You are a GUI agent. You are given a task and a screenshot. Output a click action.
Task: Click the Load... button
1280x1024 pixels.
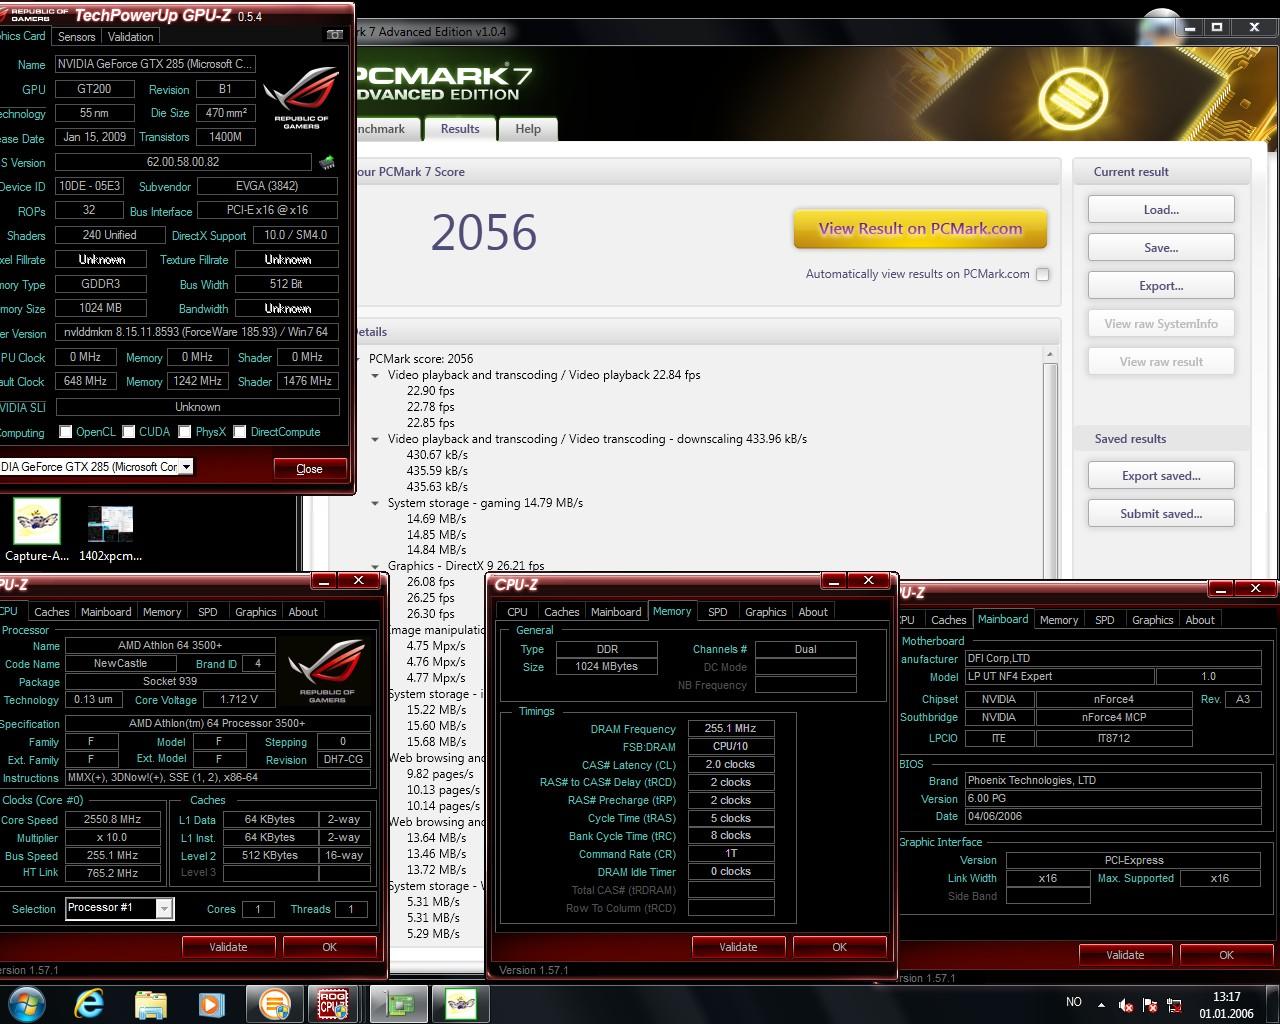click(1161, 210)
